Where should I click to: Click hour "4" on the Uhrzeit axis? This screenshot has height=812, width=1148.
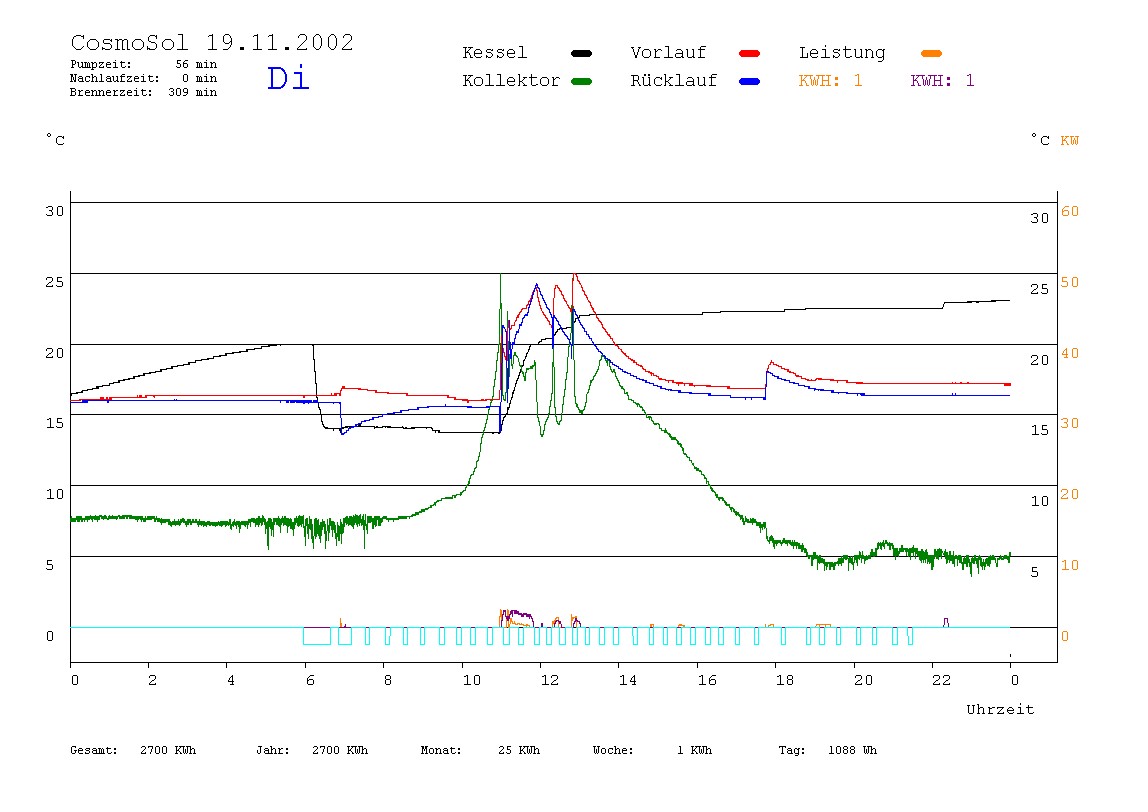pyautogui.click(x=231, y=680)
